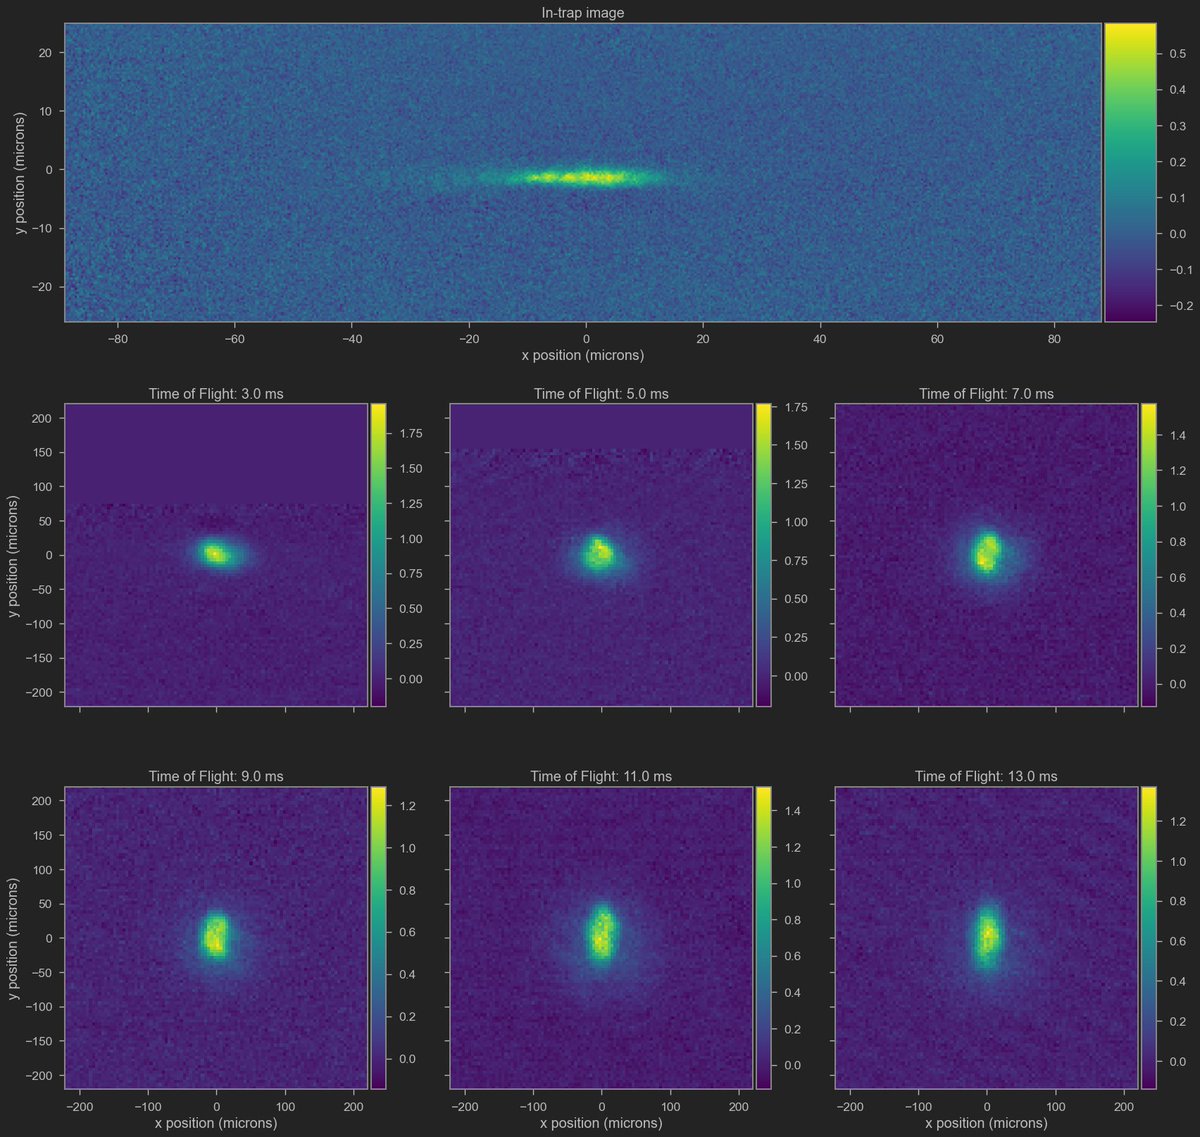The height and width of the screenshot is (1137, 1200).
Task: Select the "Time of Flight: 13.0 ms" title
Action: click(x=986, y=776)
